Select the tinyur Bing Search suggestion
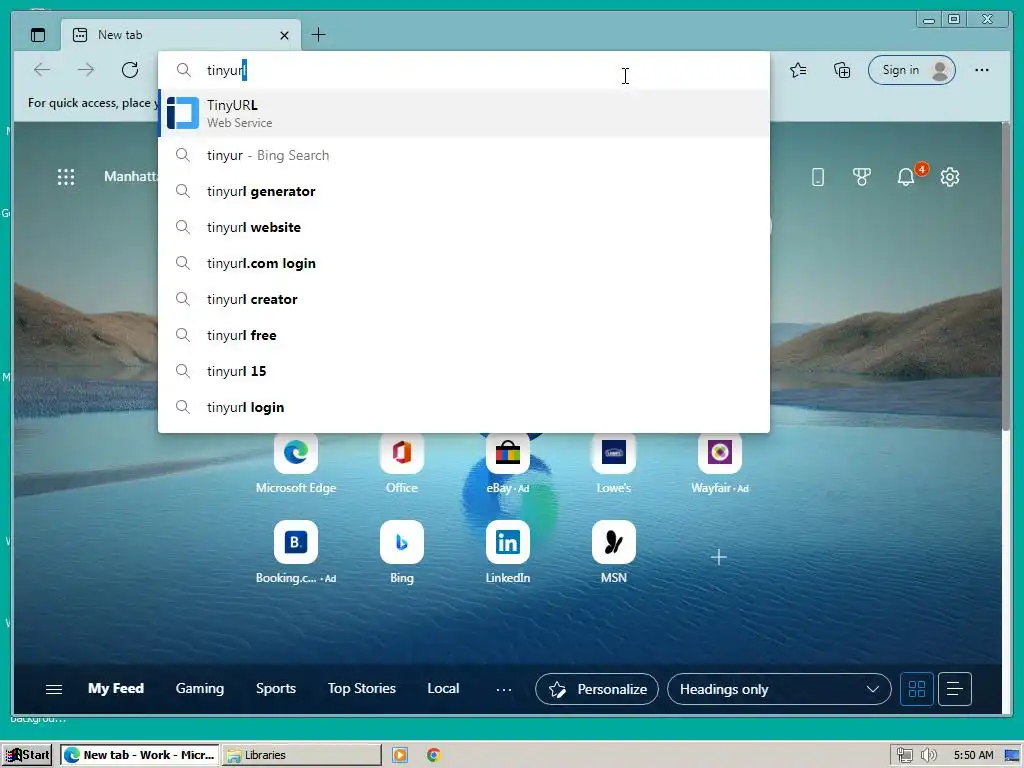Image resolution: width=1024 pixels, height=768 pixels. pyautogui.click(x=464, y=155)
